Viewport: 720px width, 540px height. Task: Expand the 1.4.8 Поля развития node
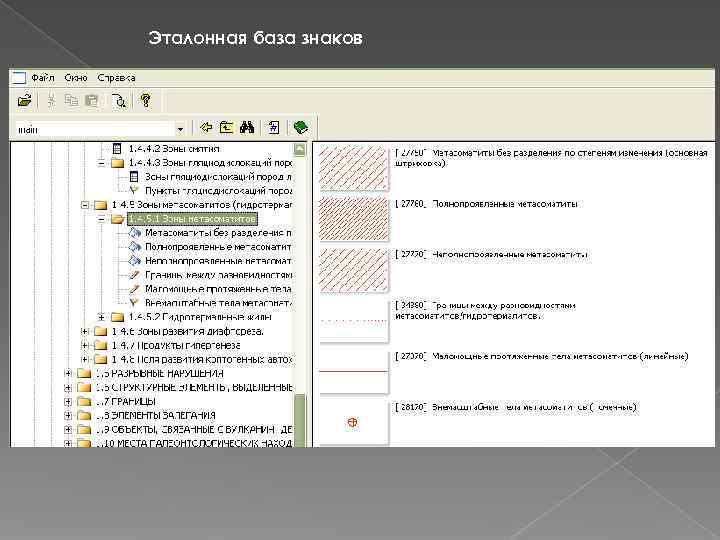click(x=84, y=359)
